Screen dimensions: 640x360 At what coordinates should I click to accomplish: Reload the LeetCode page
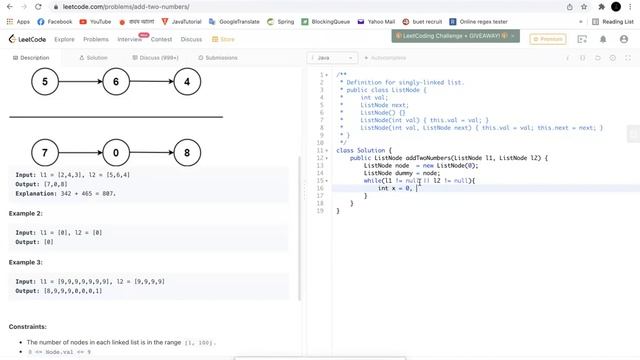(38, 7)
